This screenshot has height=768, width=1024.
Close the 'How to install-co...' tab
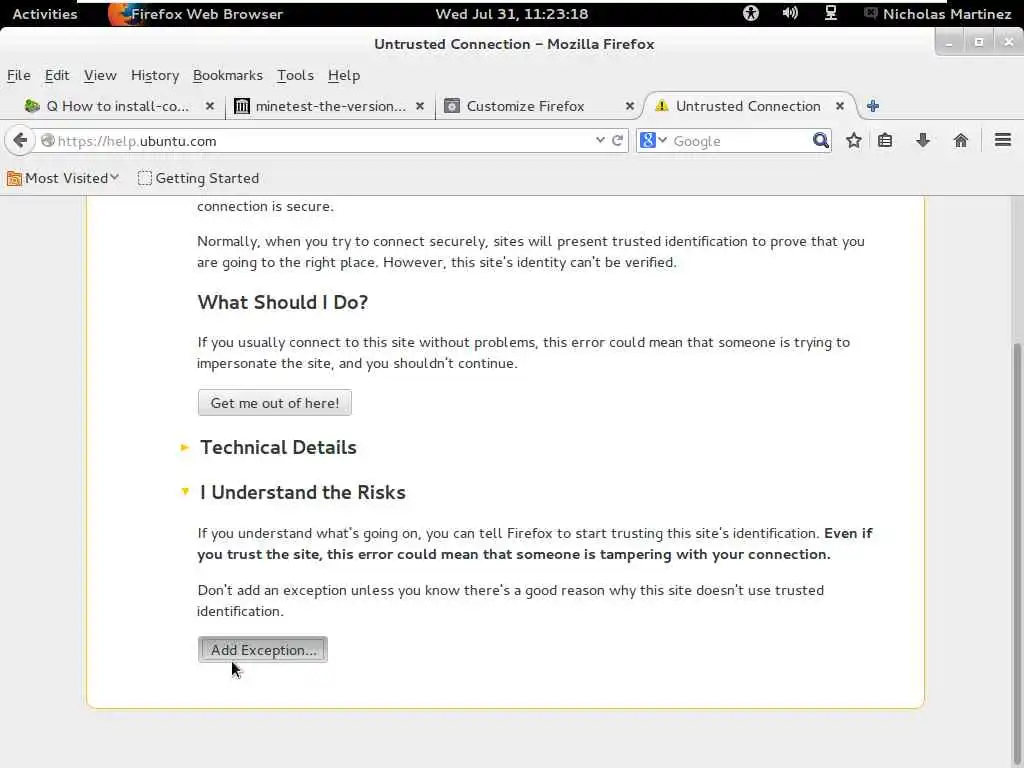210,106
